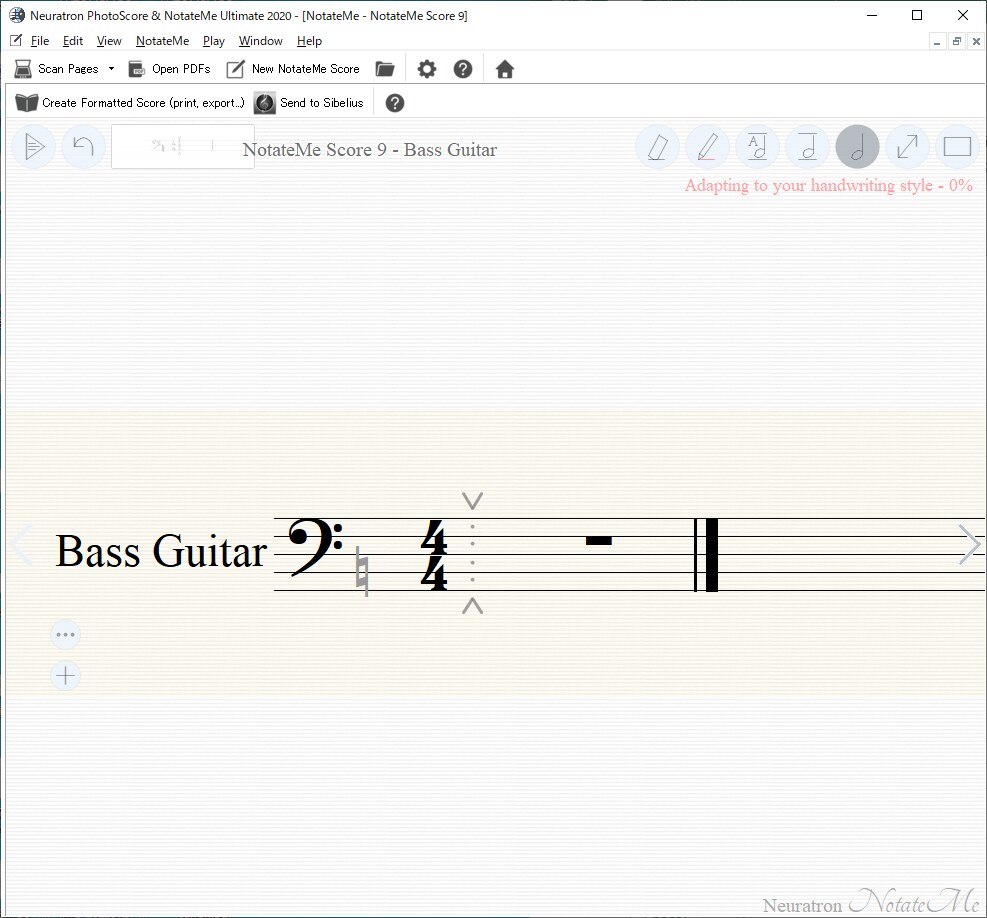The width and height of the screenshot is (987, 918).
Task: Click the down chevron above the staff
Action: 473,501
